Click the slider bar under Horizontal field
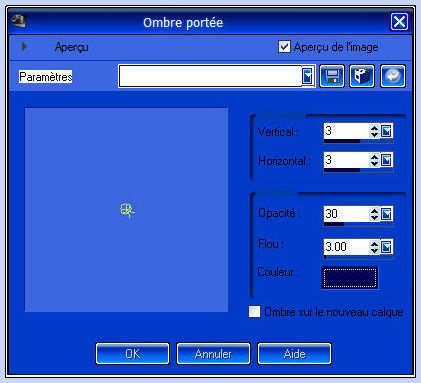Image resolution: width=421 pixels, height=383 pixels. pyautogui.click(x=358, y=170)
